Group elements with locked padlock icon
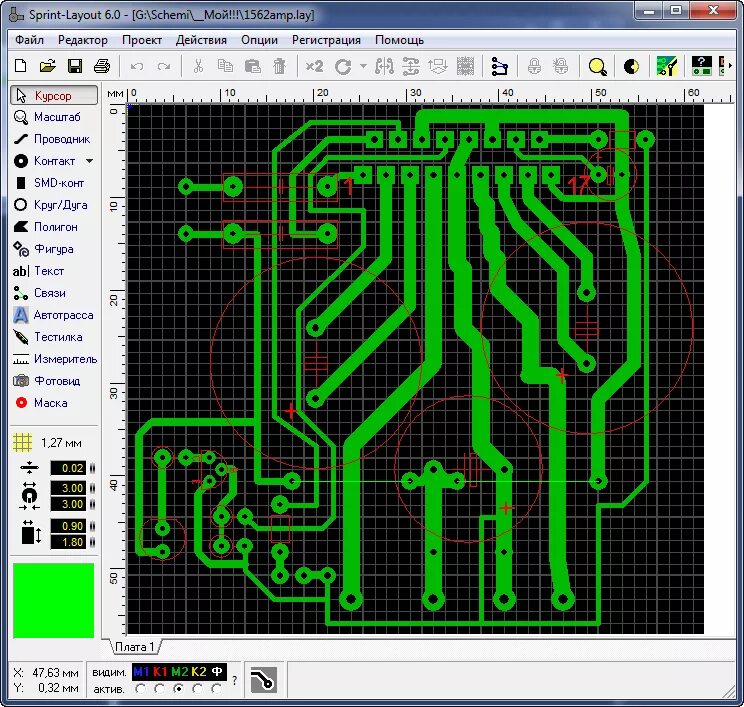This screenshot has width=744, height=707. pyautogui.click(x=534, y=66)
